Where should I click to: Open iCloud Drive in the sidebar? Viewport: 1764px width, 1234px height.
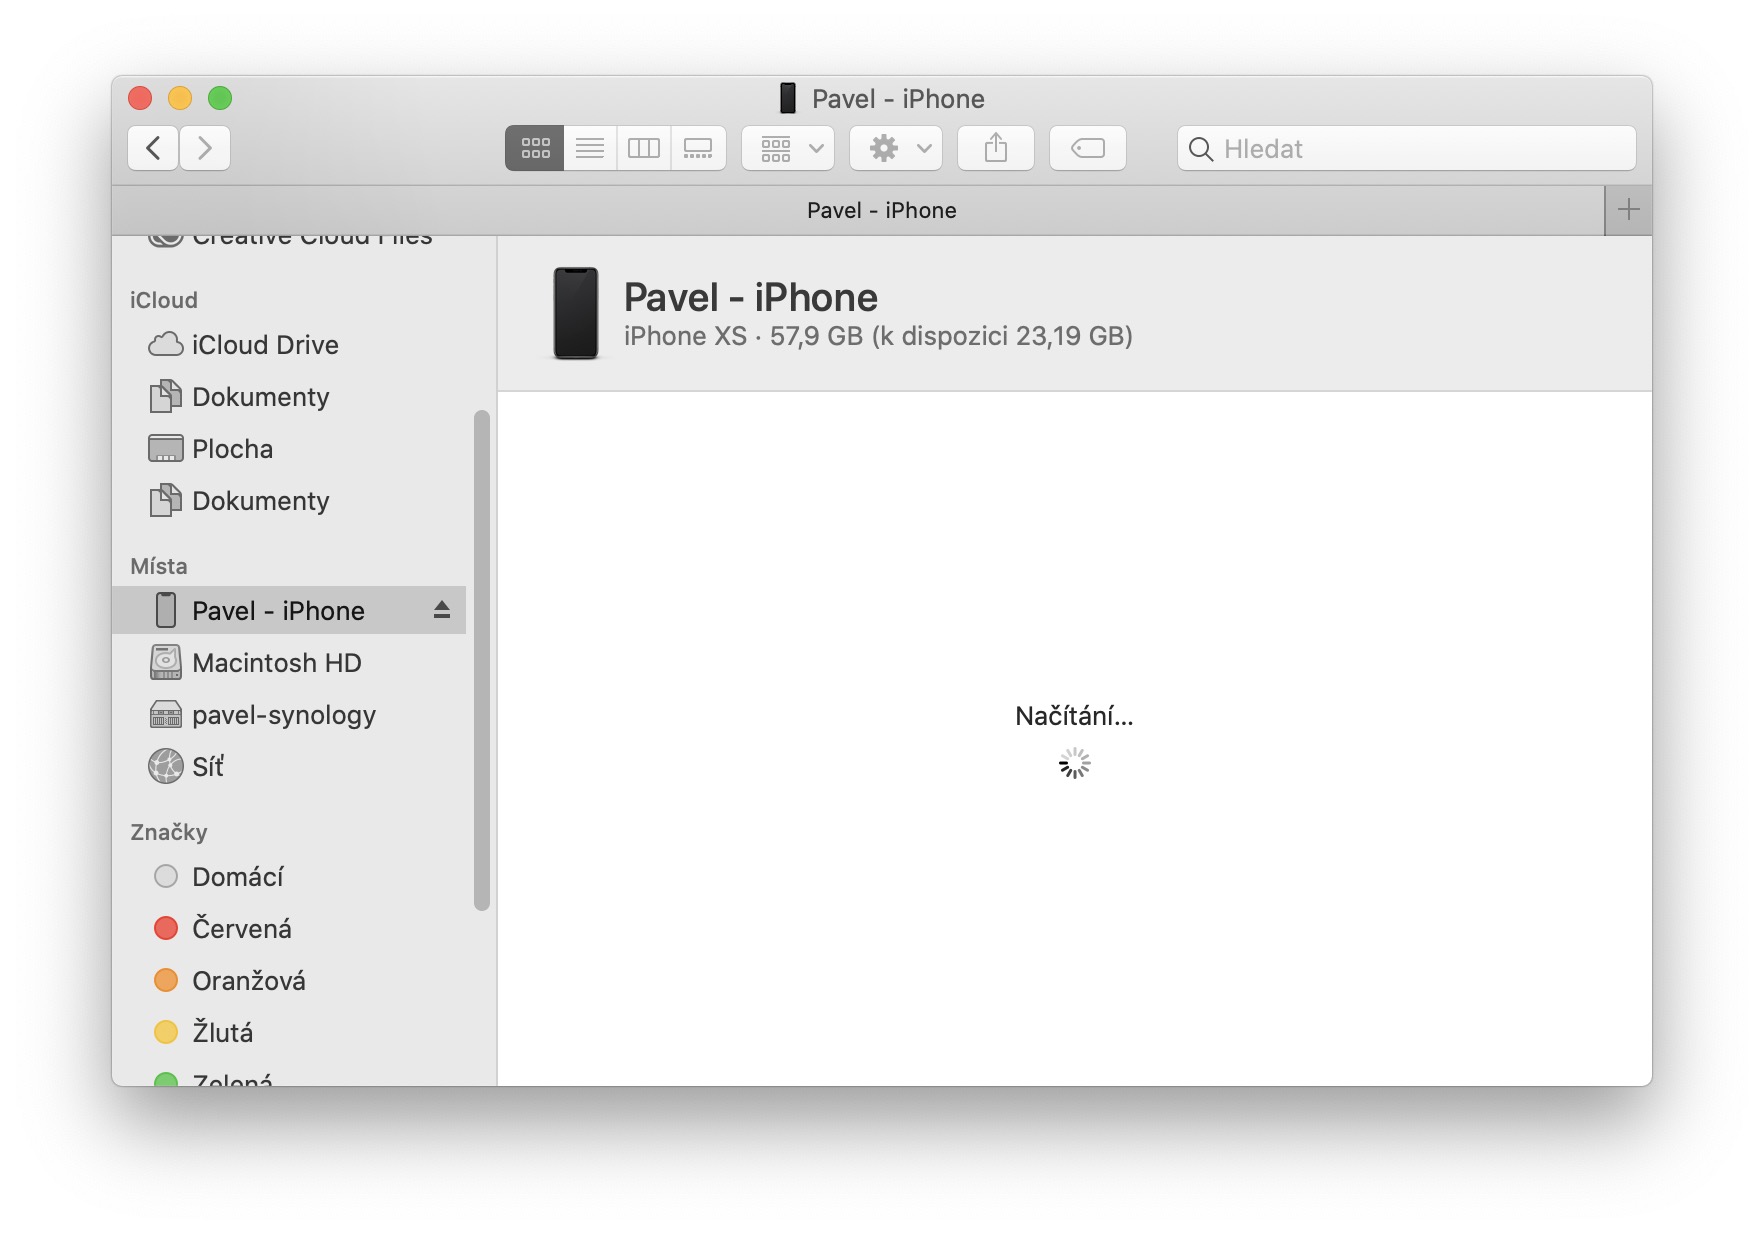[289, 345]
